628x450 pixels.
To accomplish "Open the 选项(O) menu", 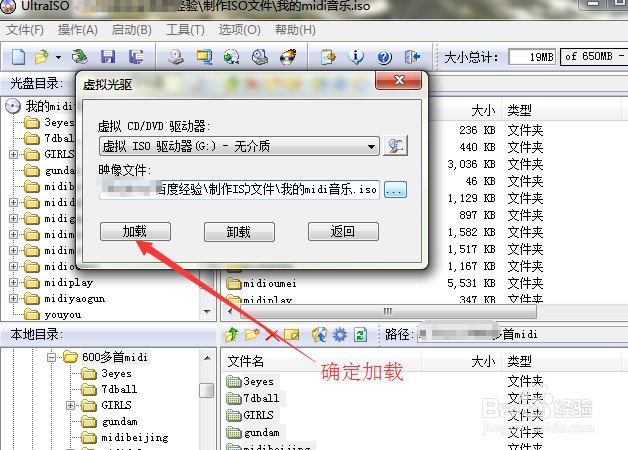I will (240, 30).
